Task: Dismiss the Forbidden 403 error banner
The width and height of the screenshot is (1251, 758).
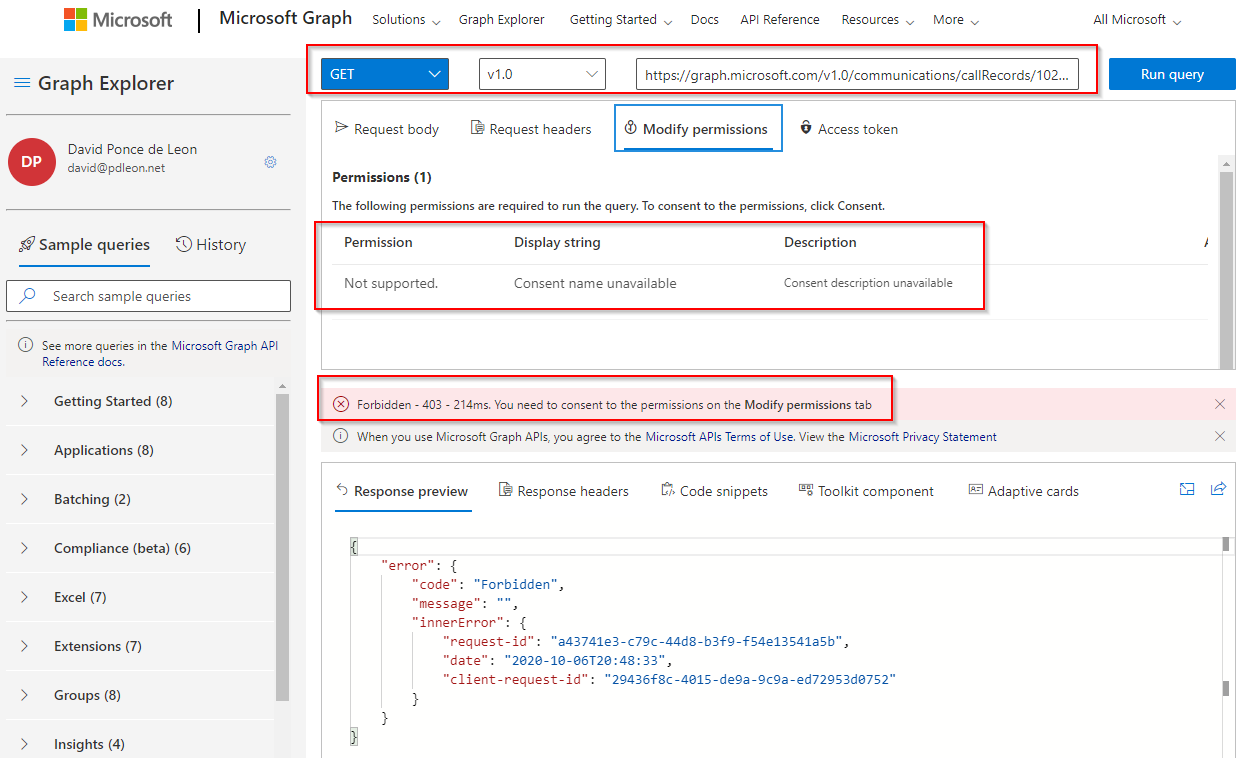Action: tap(1219, 404)
